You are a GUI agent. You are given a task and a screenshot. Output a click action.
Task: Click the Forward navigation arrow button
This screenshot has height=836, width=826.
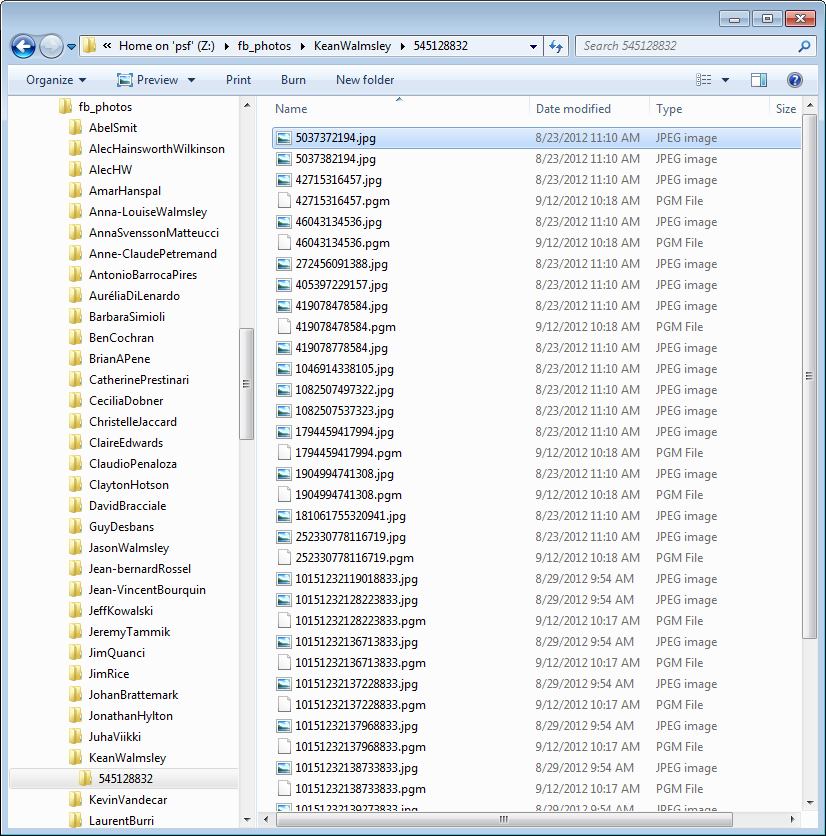tap(51, 46)
